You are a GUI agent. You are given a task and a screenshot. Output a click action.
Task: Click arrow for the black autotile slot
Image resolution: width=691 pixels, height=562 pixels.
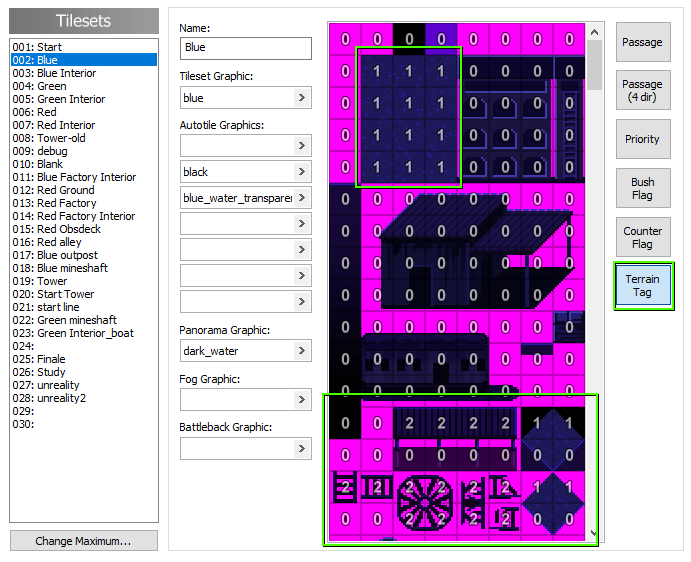[x=301, y=172]
